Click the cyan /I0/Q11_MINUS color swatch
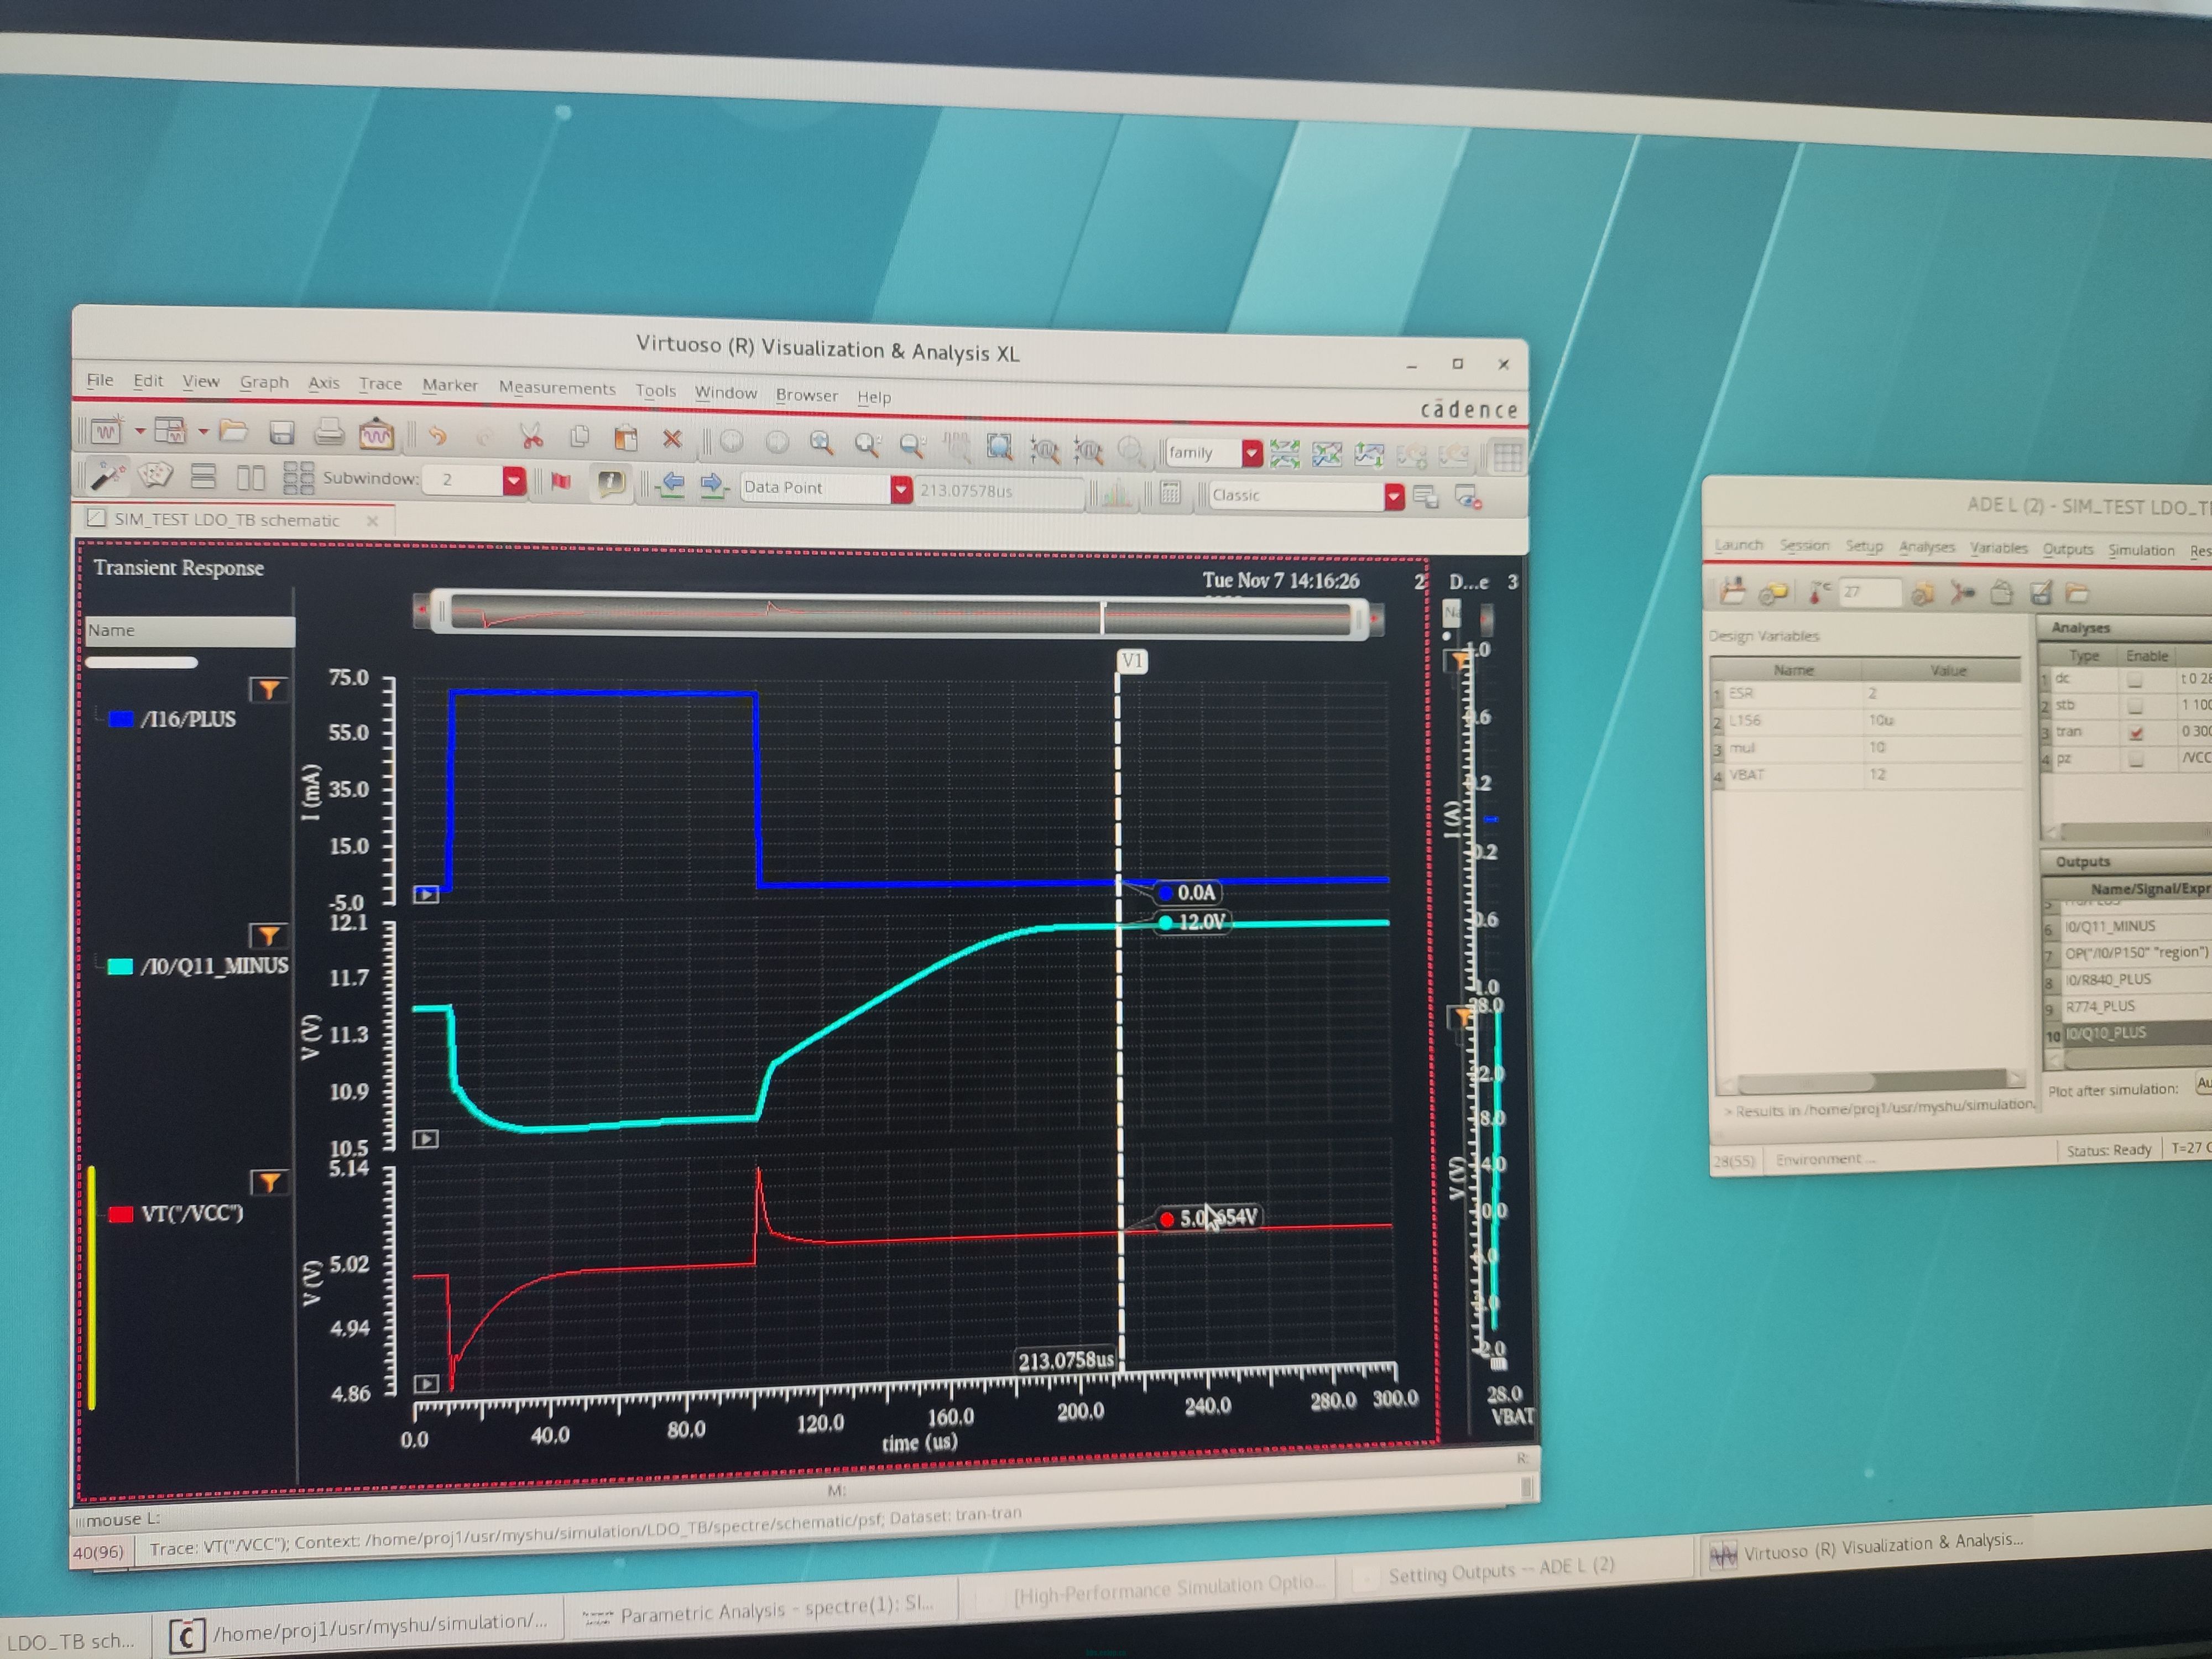Image resolution: width=2212 pixels, height=1659 pixels. click(120, 967)
